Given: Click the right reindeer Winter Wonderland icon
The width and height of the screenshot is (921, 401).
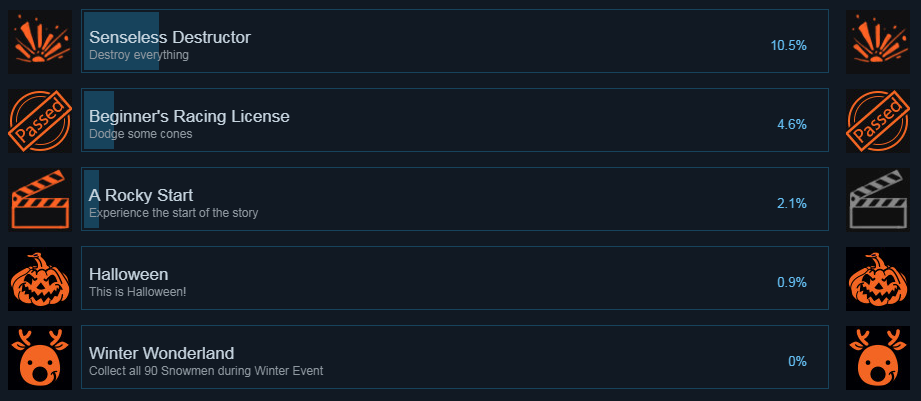Looking at the screenshot, I should (878, 358).
